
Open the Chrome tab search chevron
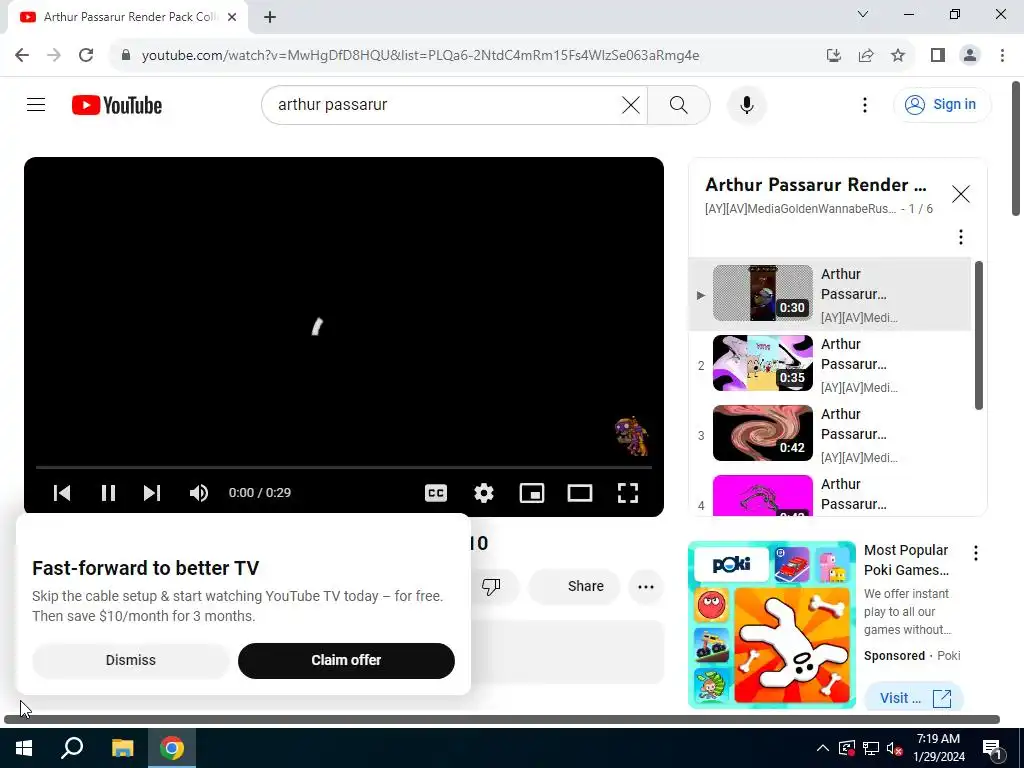(863, 14)
